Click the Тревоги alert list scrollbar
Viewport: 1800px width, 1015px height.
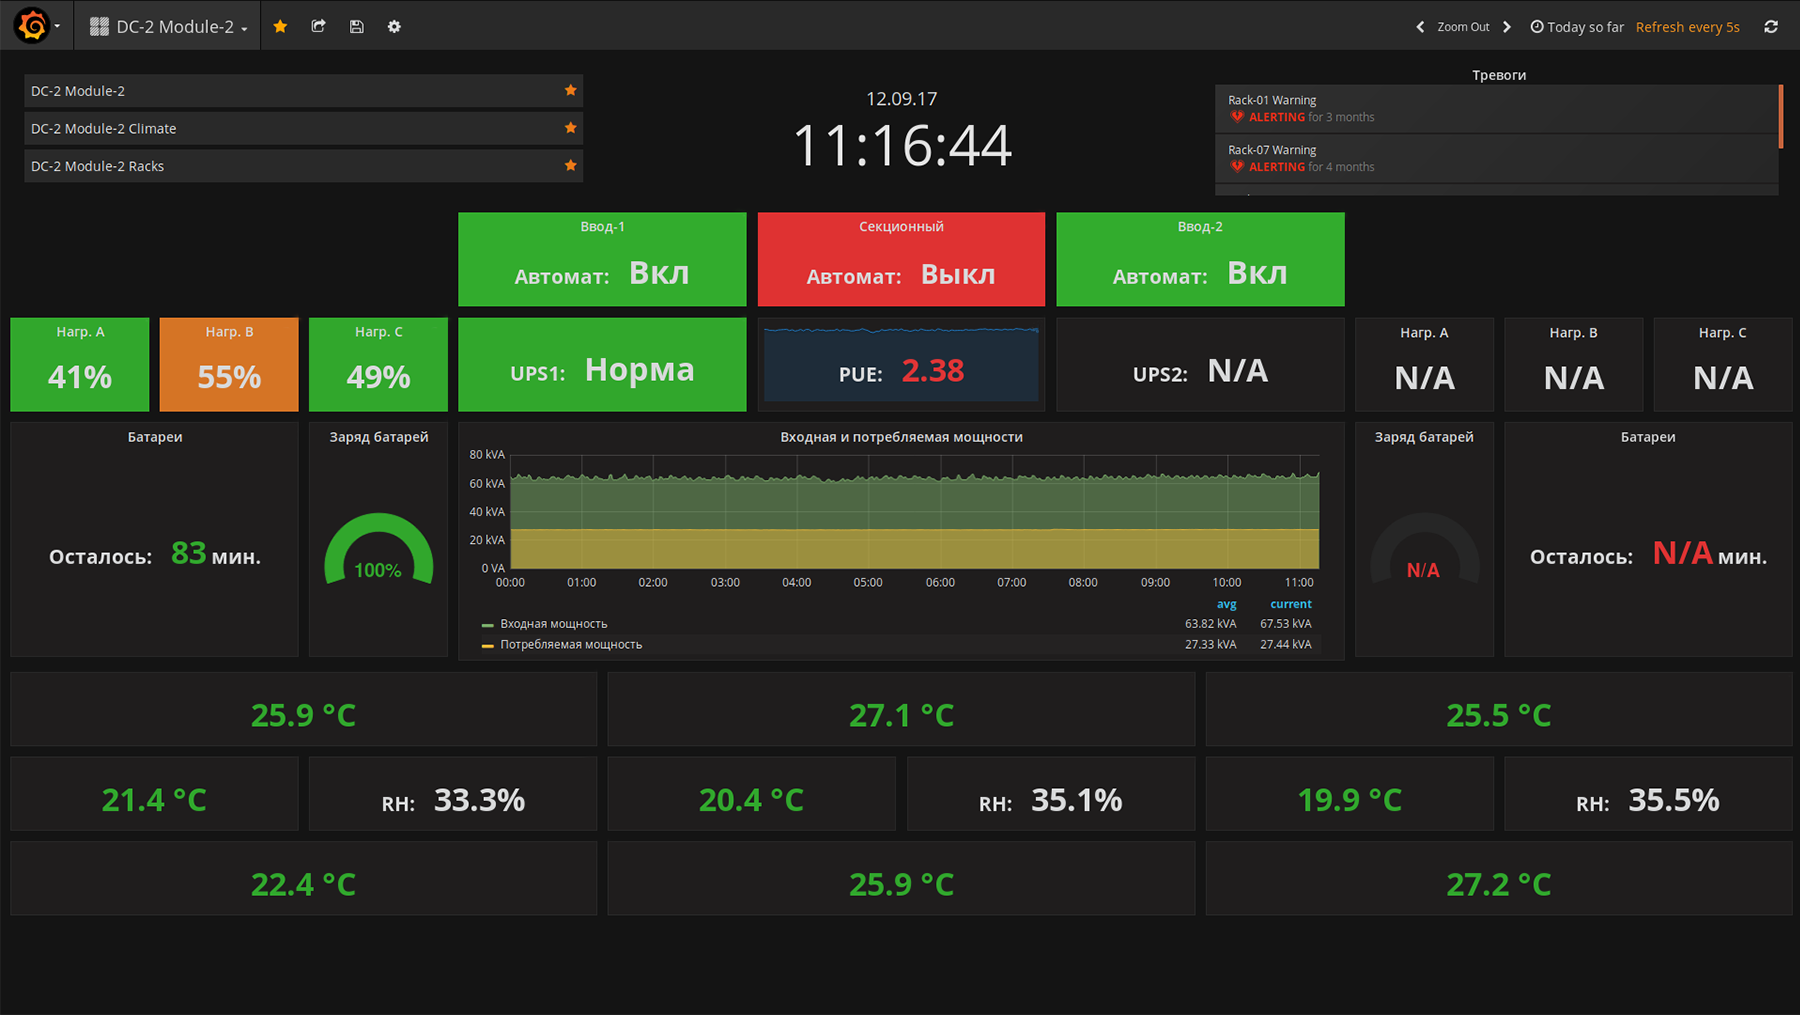[x=1781, y=116]
